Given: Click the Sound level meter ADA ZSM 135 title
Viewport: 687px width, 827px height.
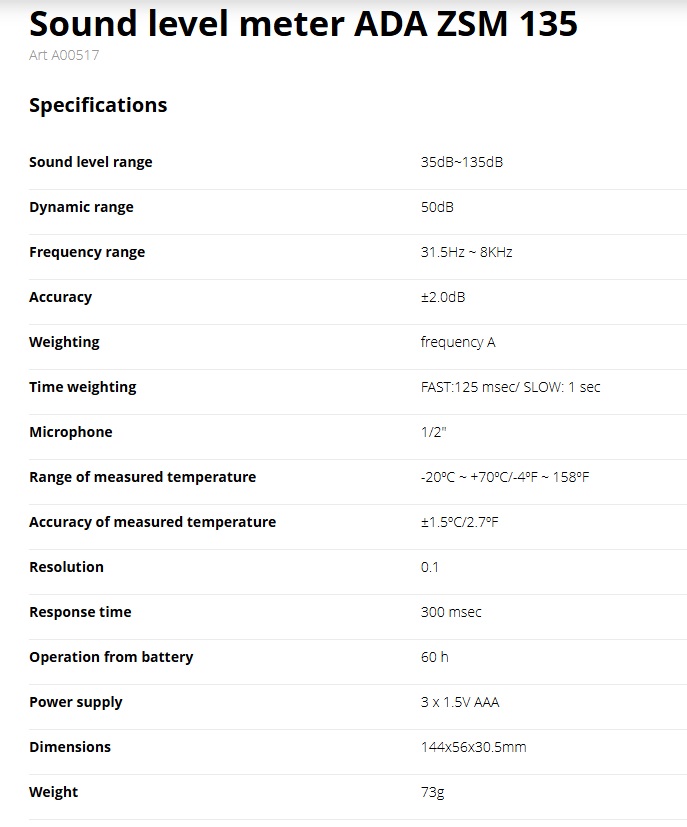Looking at the screenshot, I should click(303, 22).
